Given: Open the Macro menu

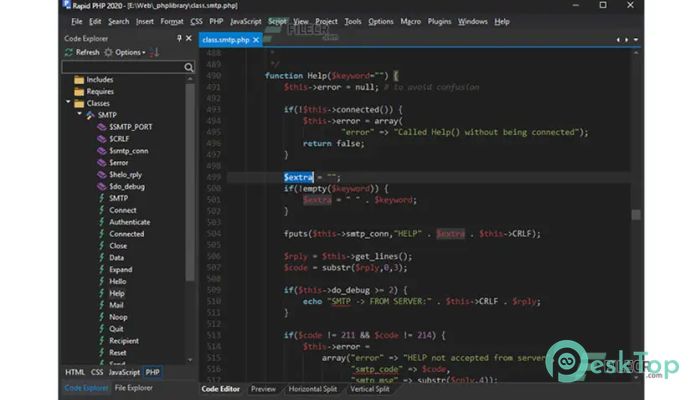Looking at the screenshot, I should point(410,21).
